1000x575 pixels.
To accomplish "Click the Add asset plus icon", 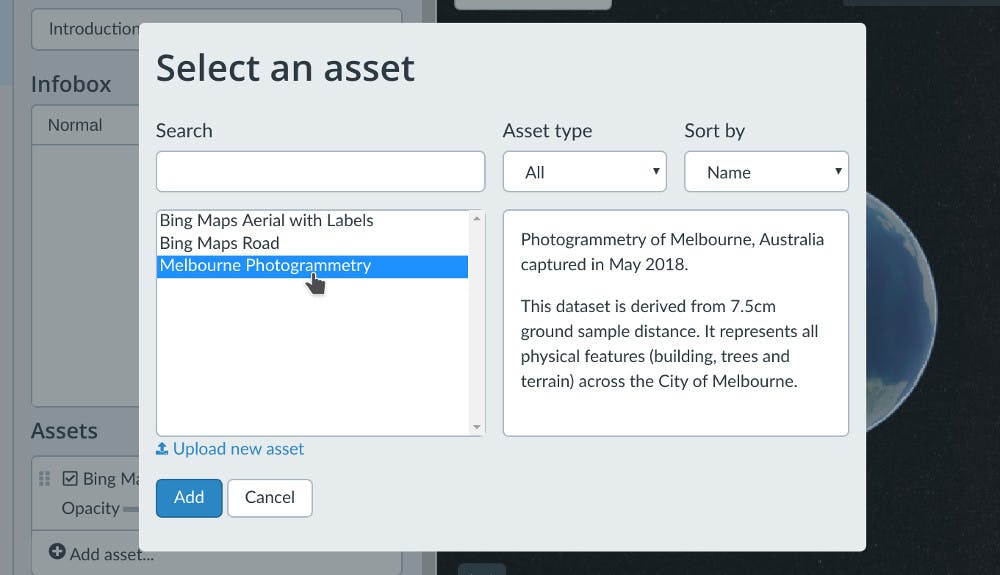I will click(x=57, y=552).
